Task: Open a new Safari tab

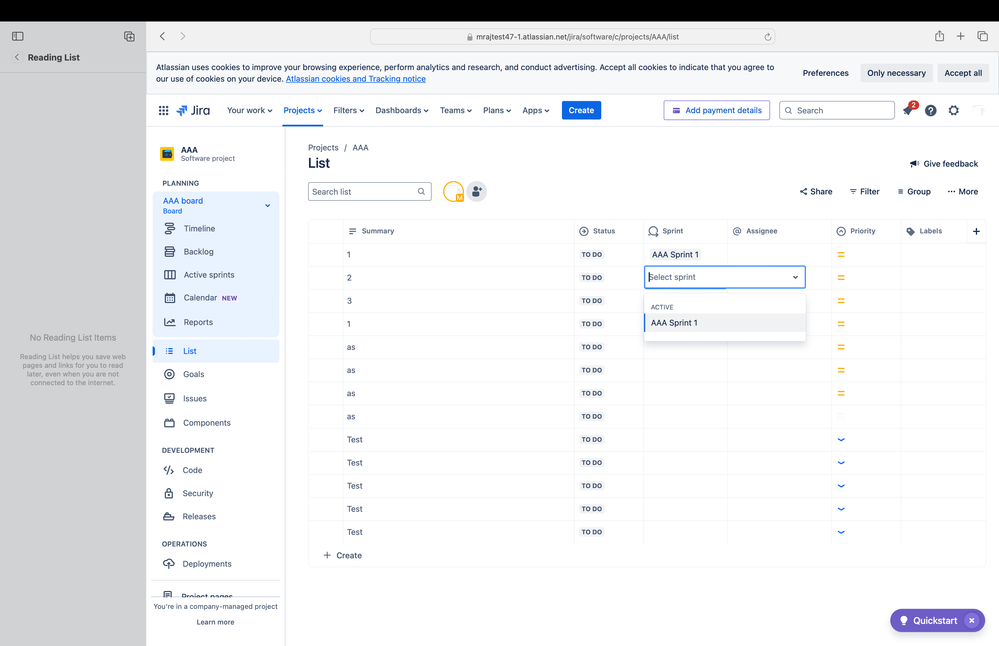Action: pyautogui.click(x=960, y=36)
